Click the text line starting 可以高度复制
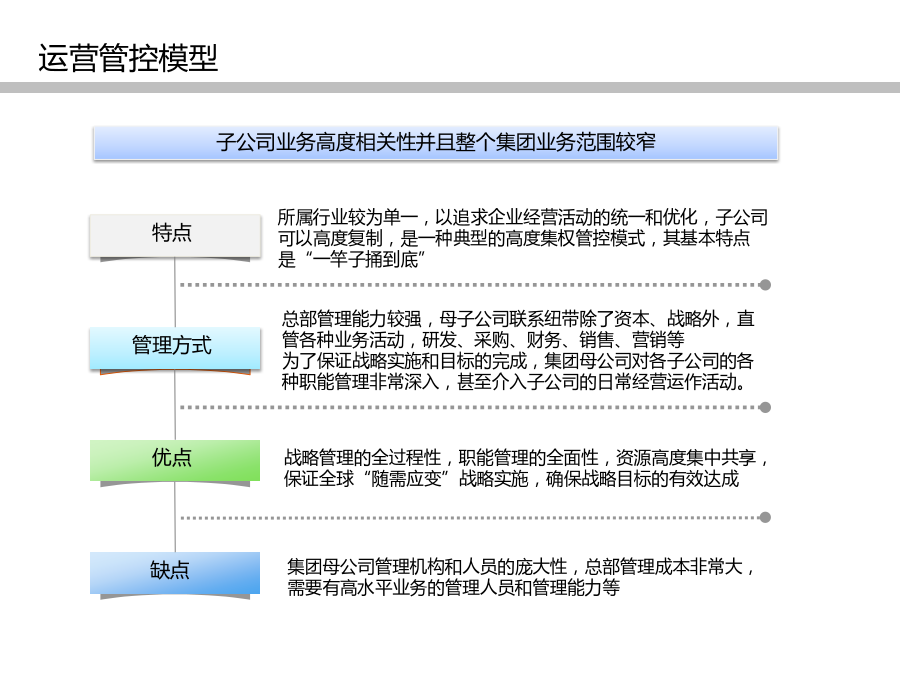Viewport: 900px width, 675px height. coord(514,238)
